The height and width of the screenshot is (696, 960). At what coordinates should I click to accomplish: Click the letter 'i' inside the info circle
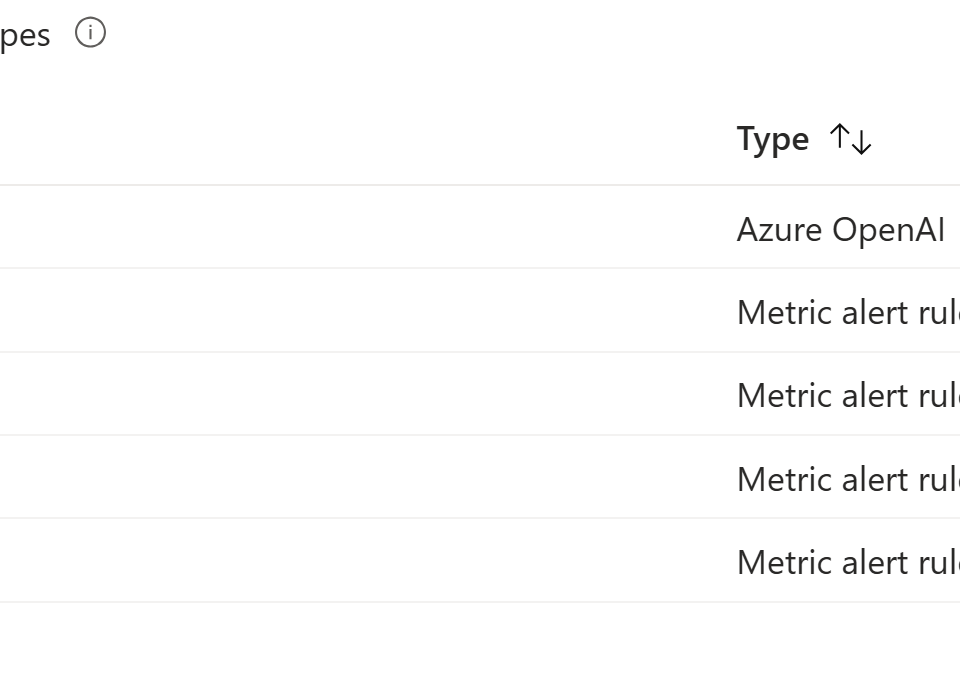[90, 32]
